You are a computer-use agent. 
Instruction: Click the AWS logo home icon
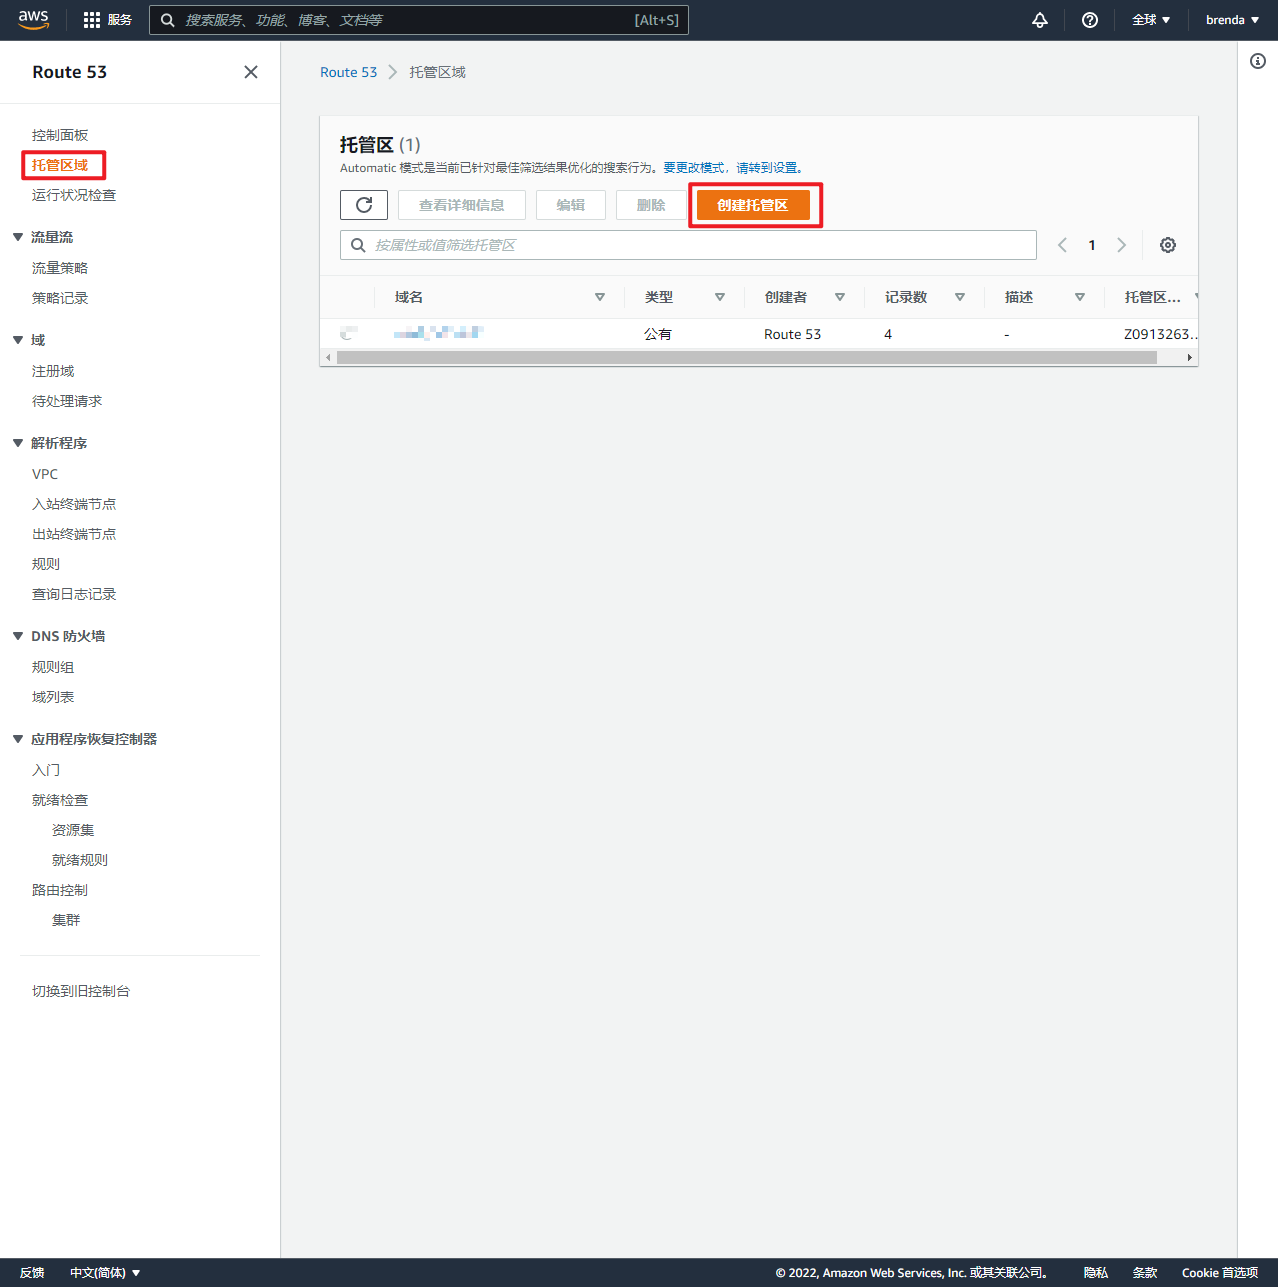(x=34, y=20)
